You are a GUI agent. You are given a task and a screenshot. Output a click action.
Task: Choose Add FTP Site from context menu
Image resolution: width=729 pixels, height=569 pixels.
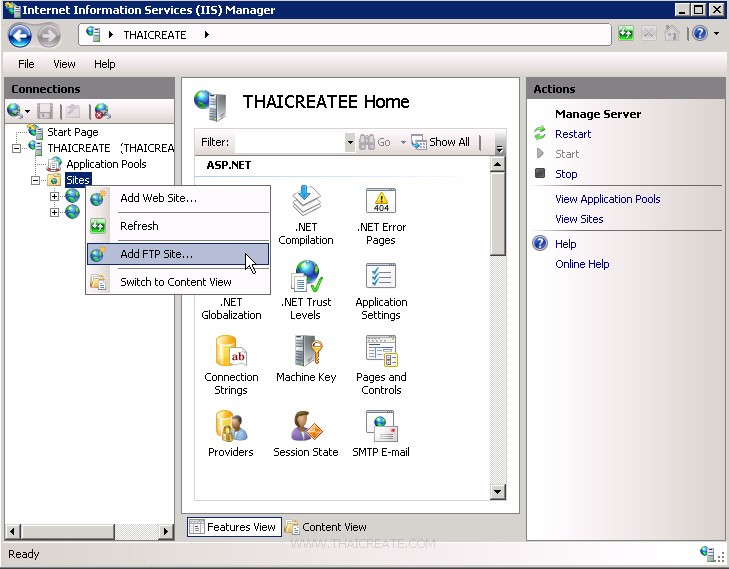(157, 254)
